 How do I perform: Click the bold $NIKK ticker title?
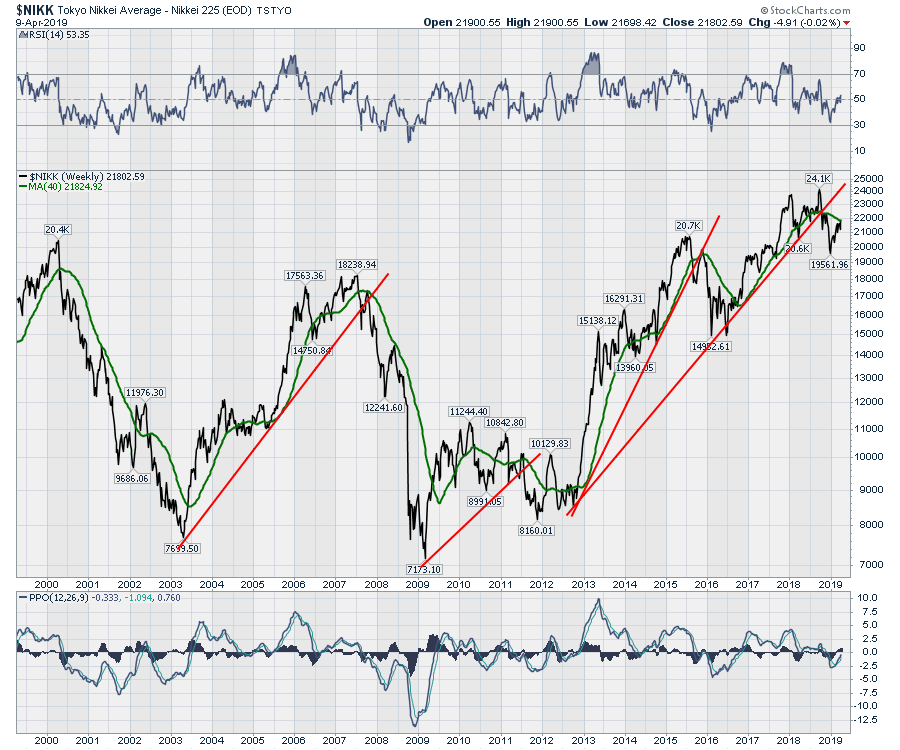click(34, 10)
